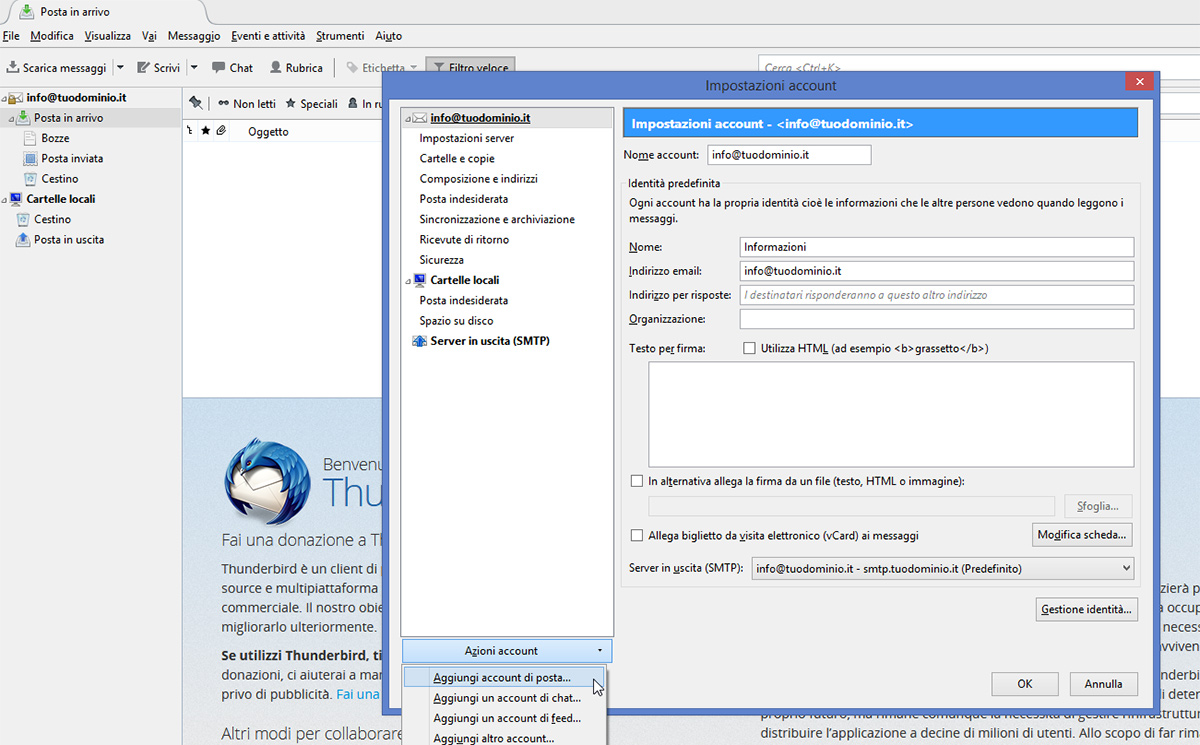1200x745 pixels.
Task: Open the Visualizza menu
Action: [x=108, y=36]
